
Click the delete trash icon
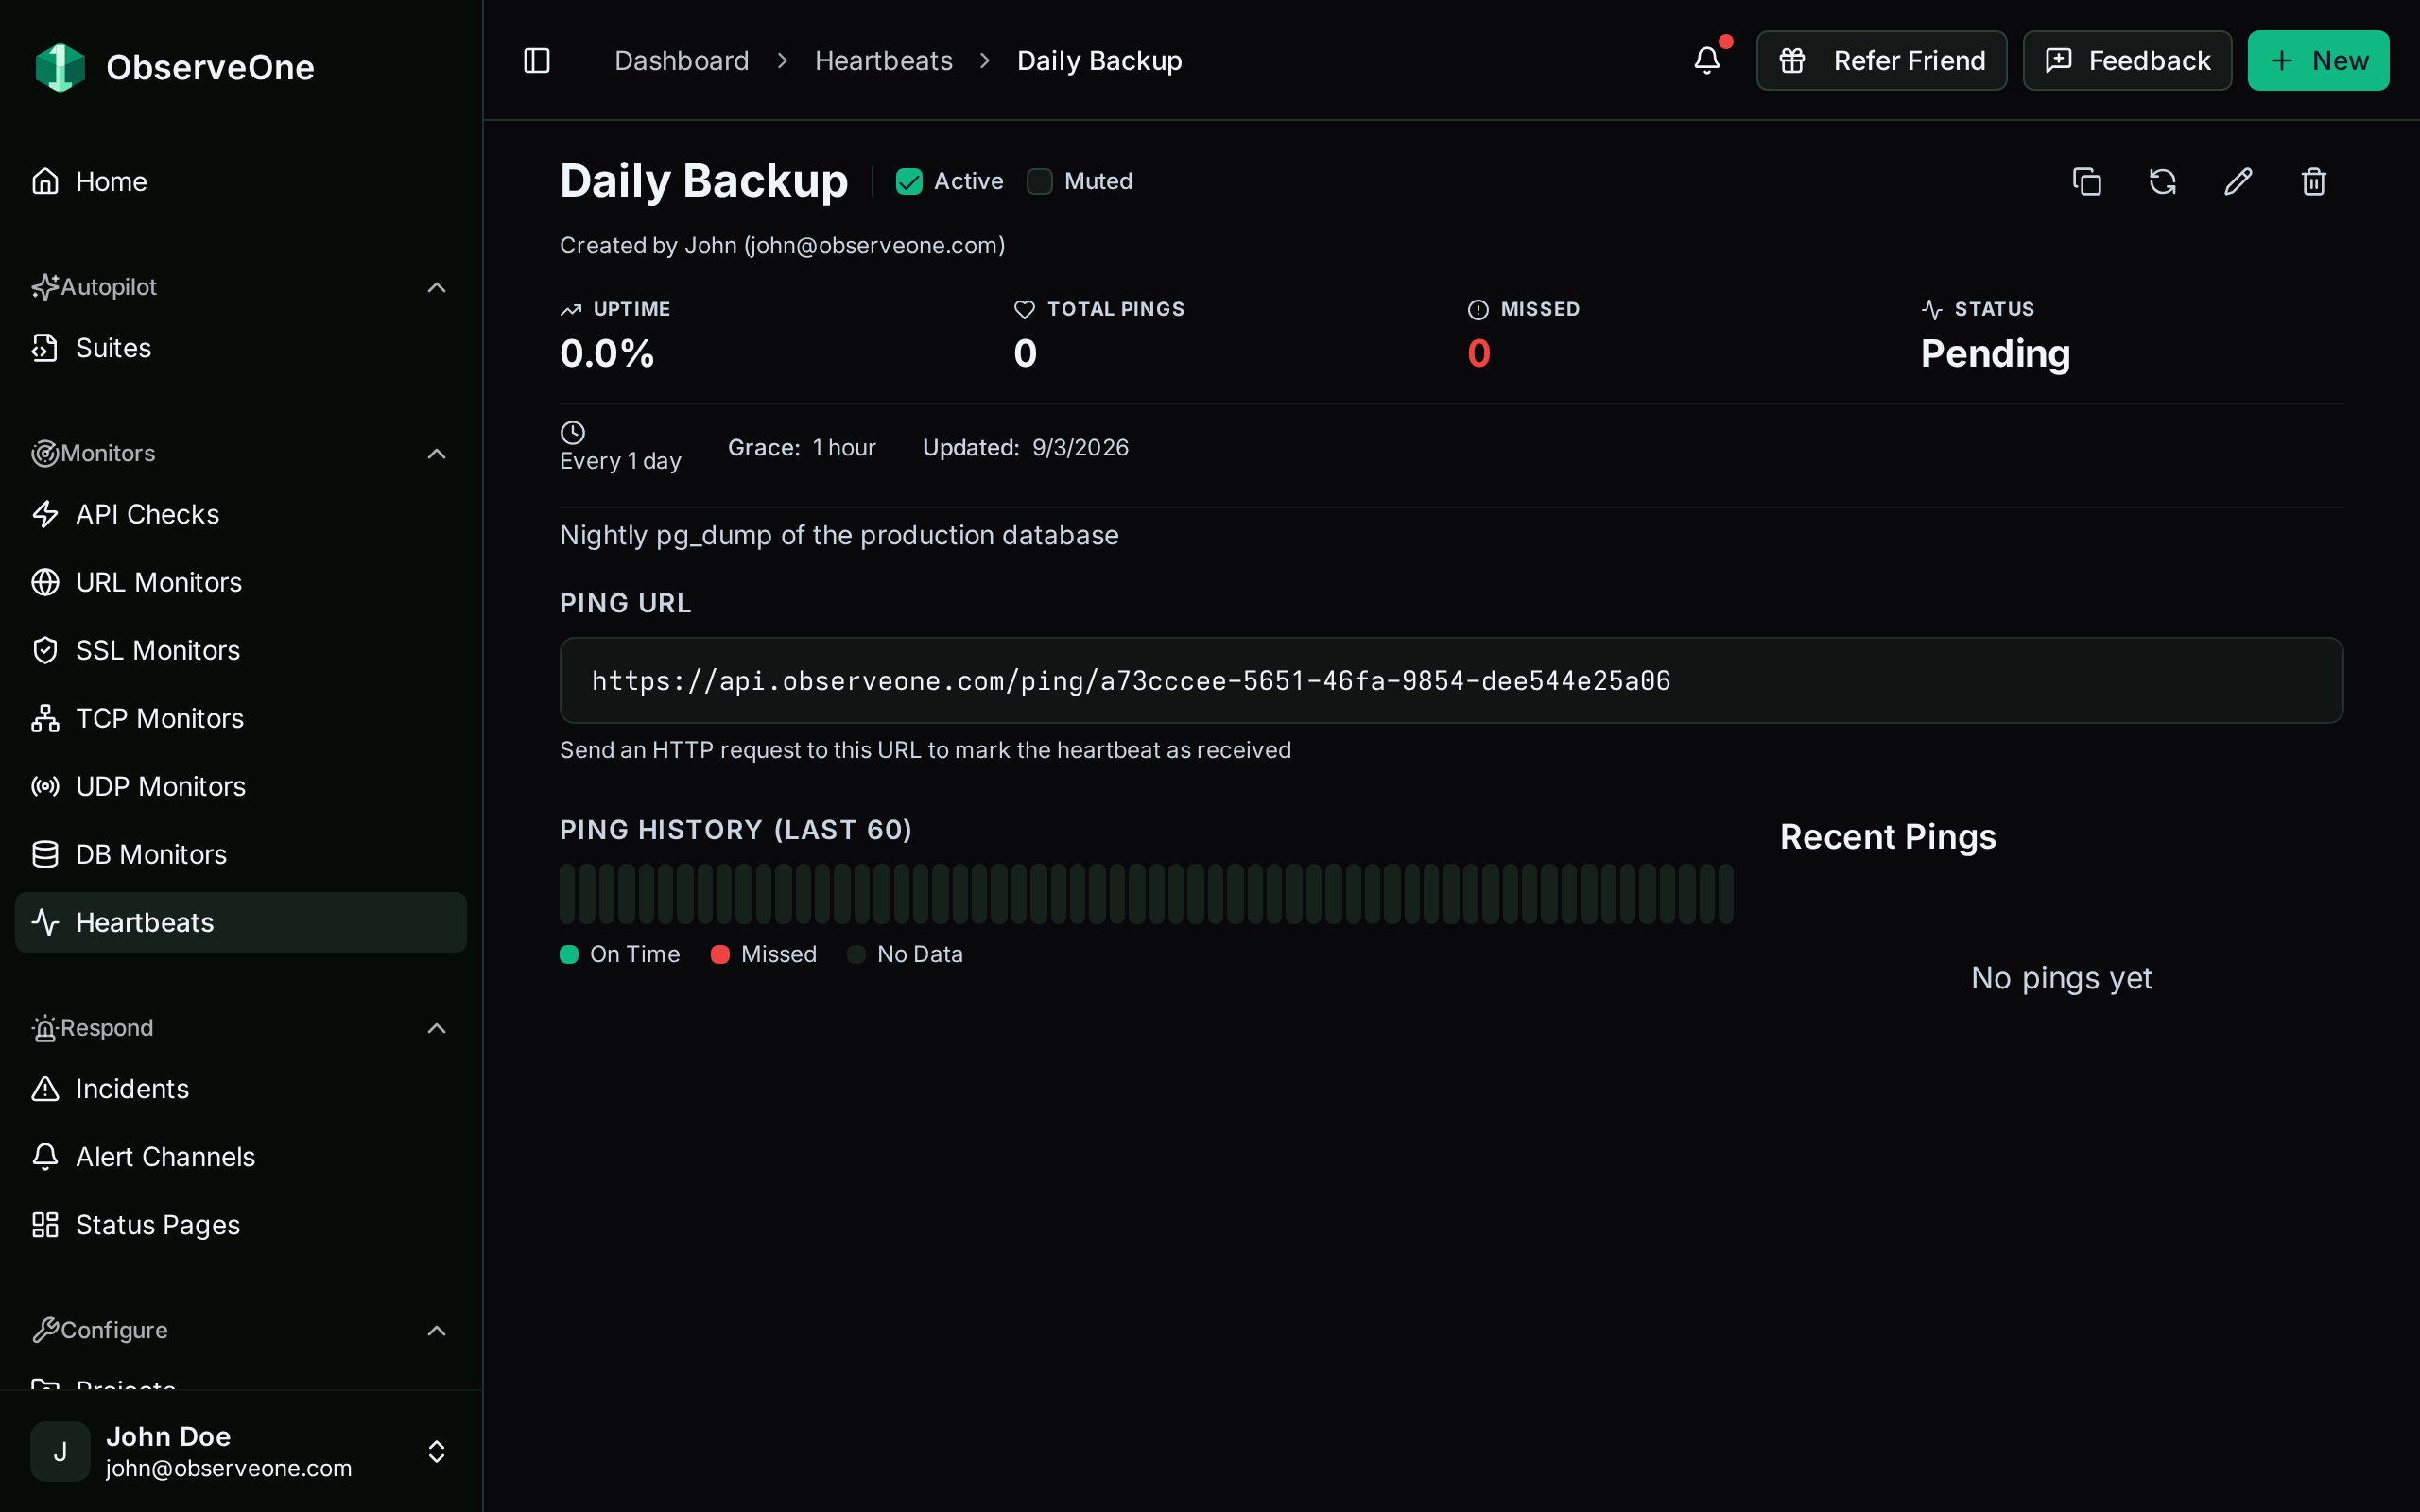click(2314, 181)
